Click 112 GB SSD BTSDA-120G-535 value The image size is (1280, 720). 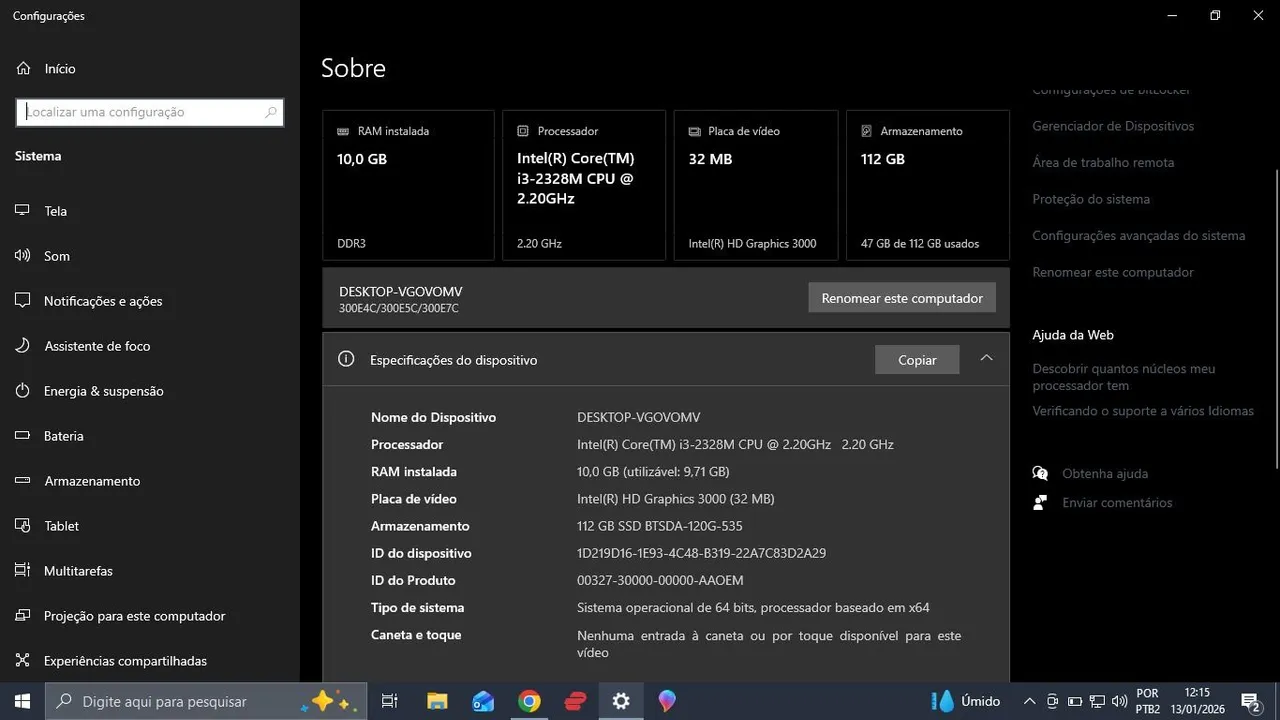tap(660, 526)
